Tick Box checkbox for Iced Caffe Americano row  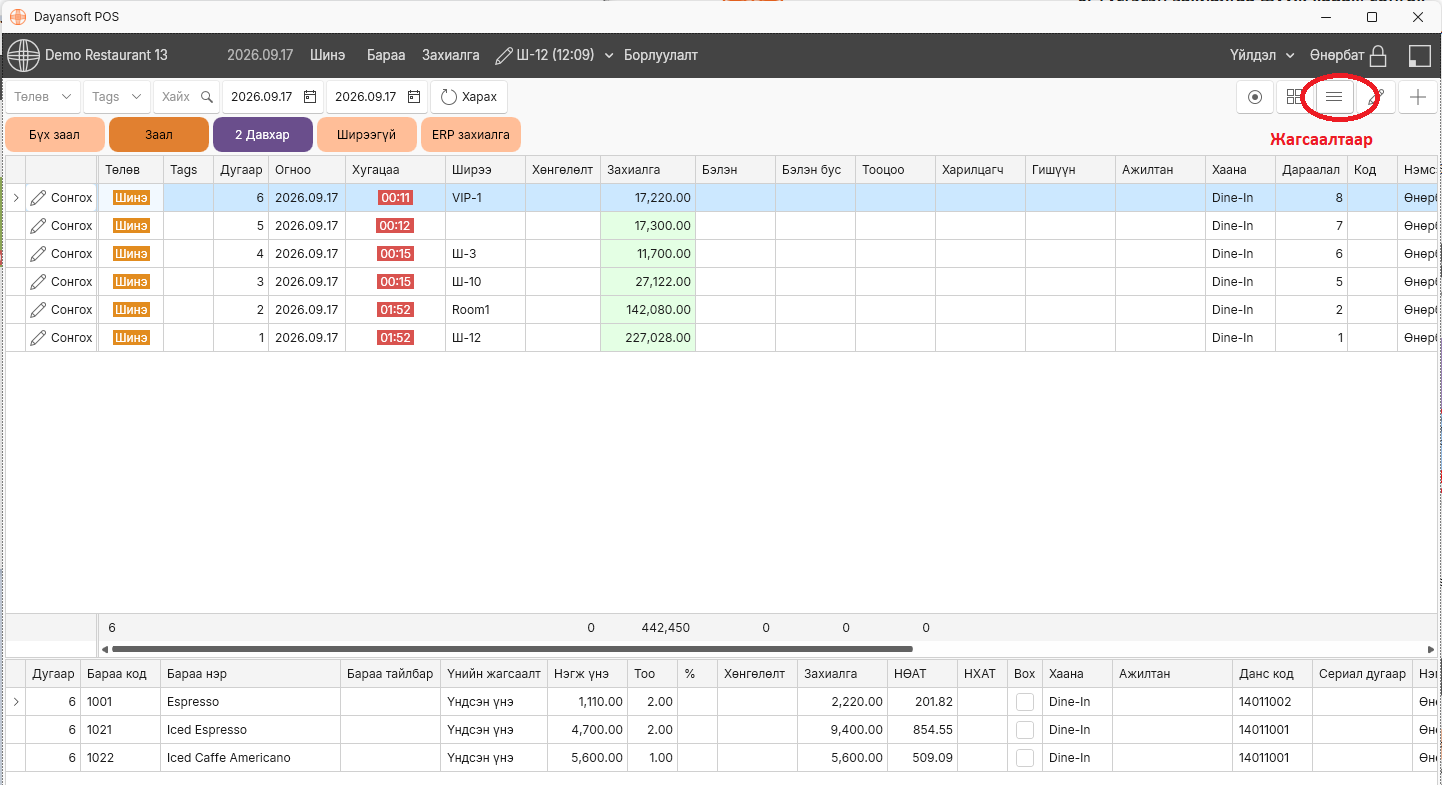click(1025, 758)
